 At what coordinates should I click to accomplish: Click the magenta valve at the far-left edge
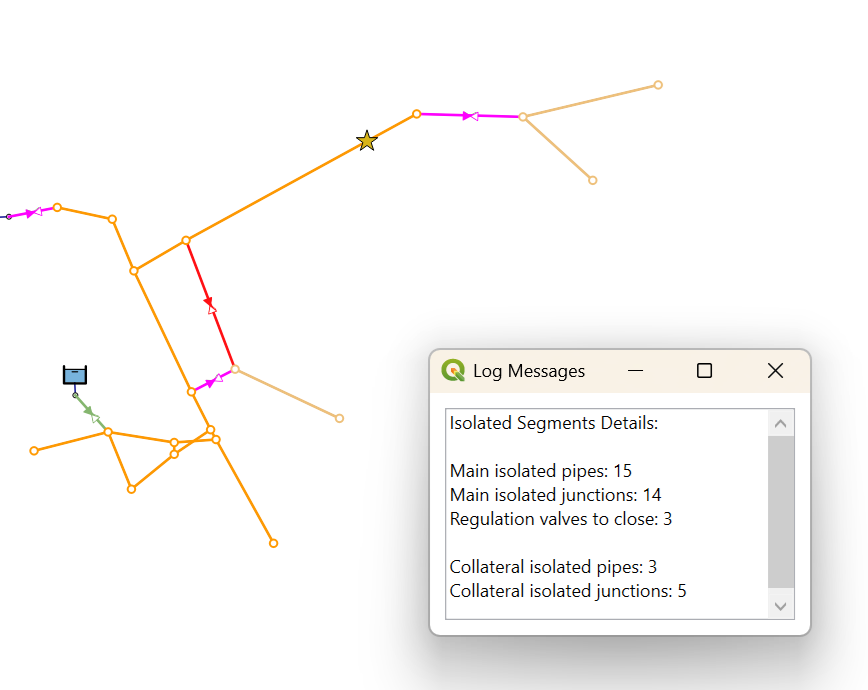pos(34,212)
